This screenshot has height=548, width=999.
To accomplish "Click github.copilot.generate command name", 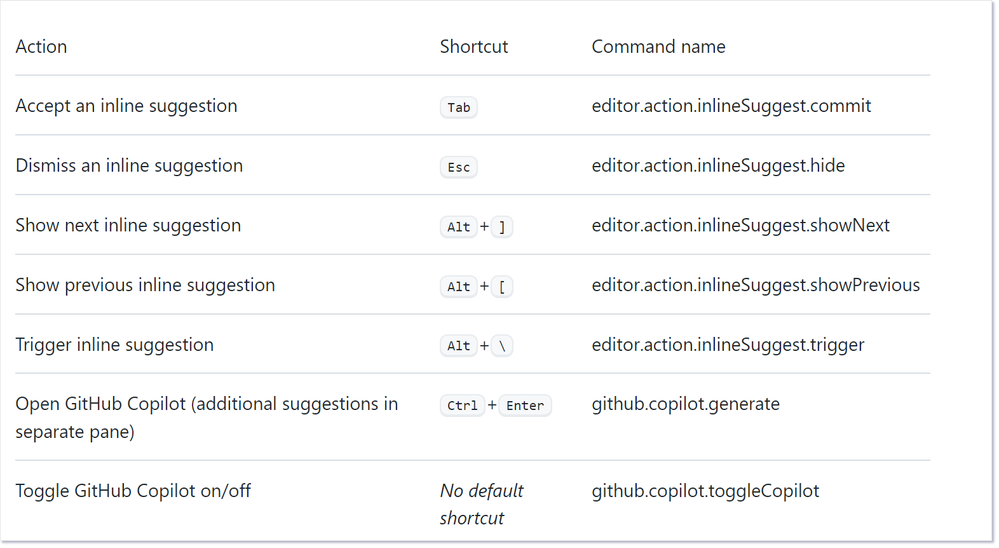I will click(685, 404).
